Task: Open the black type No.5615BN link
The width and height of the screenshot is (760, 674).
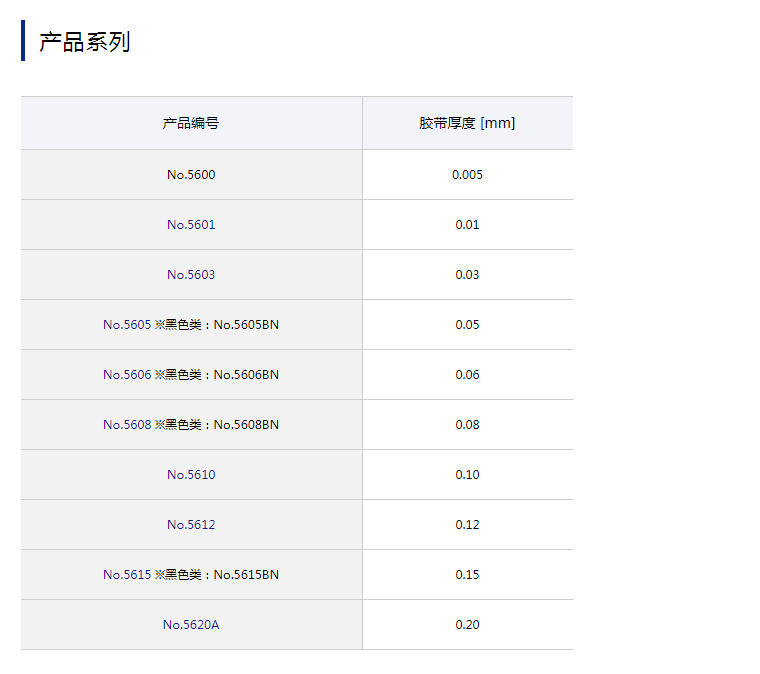Action: pyautogui.click(x=246, y=575)
